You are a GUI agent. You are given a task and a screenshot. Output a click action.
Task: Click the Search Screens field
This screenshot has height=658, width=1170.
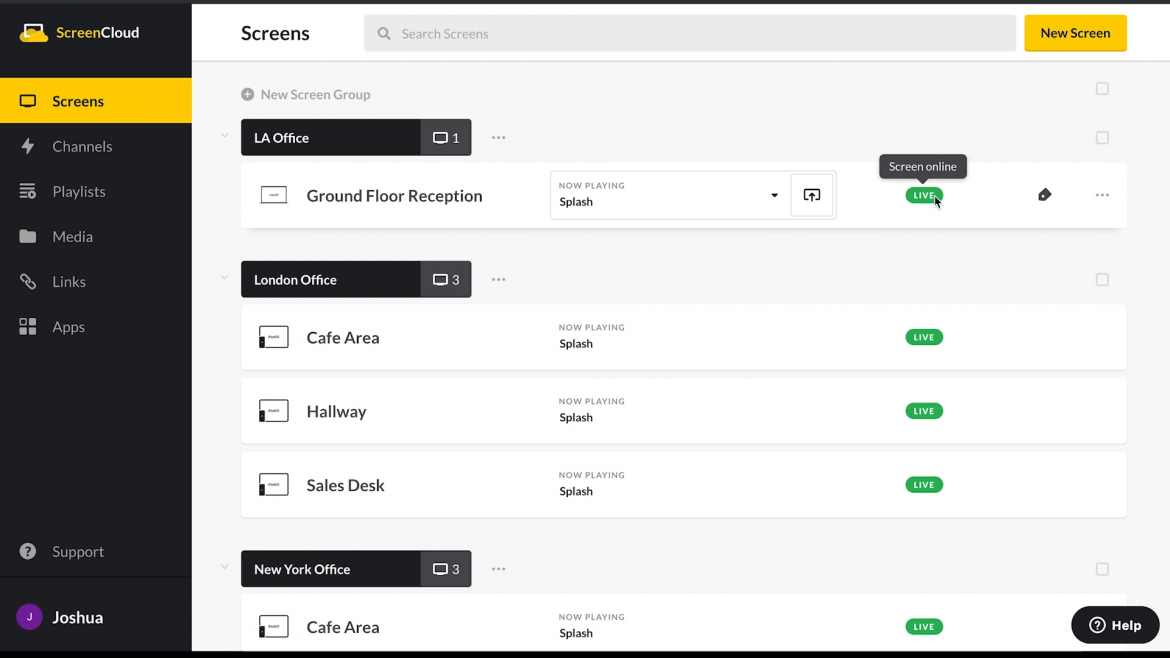[x=689, y=33]
